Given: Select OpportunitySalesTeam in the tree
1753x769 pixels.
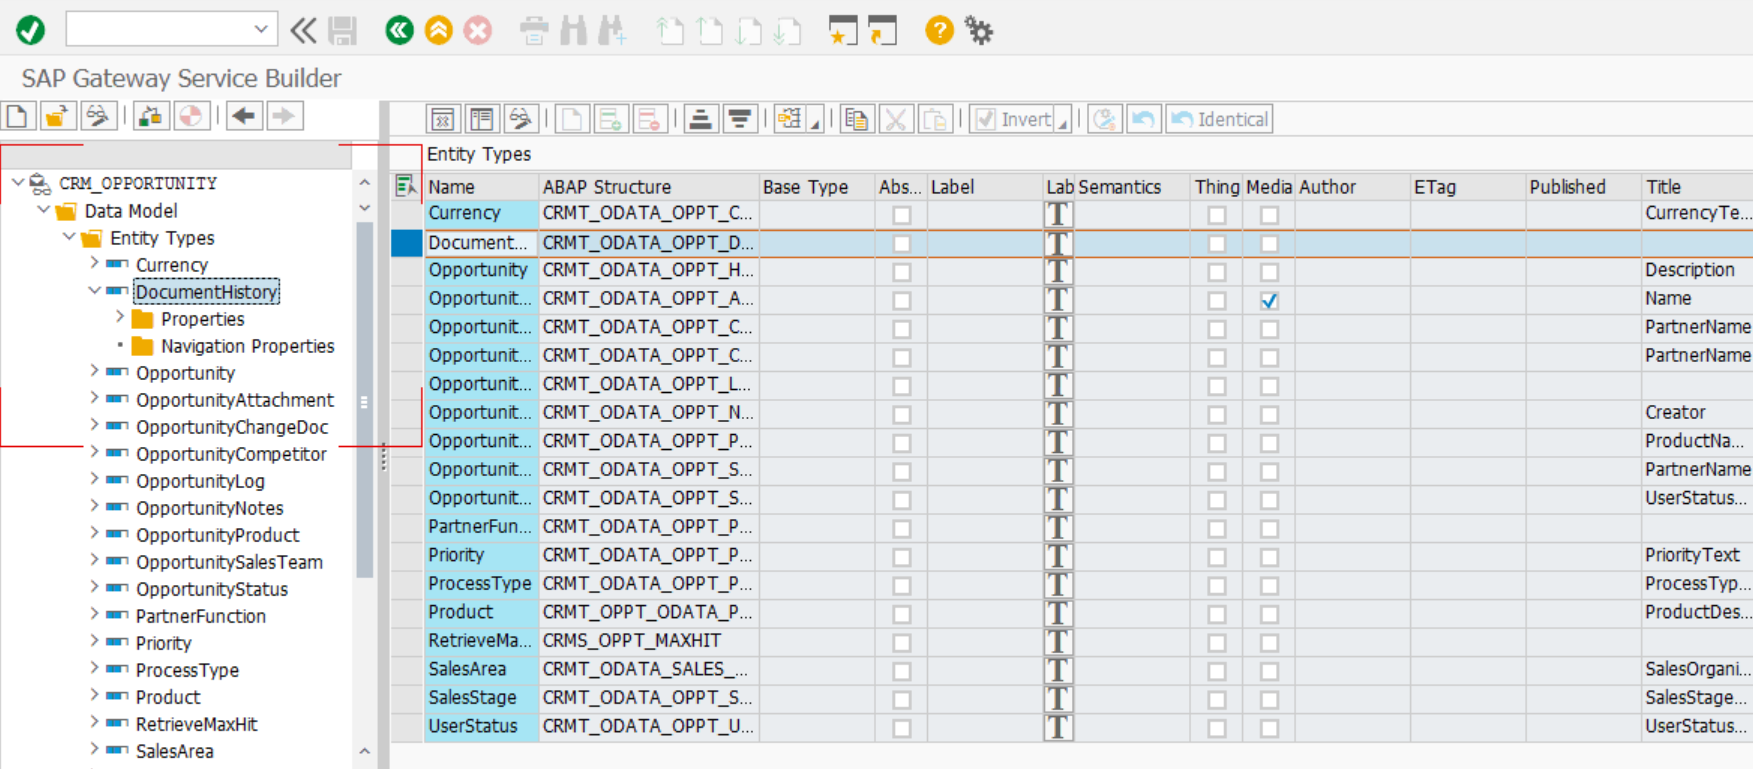Looking at the screenshot, I should pyautogui.click(x=229, y=562).
